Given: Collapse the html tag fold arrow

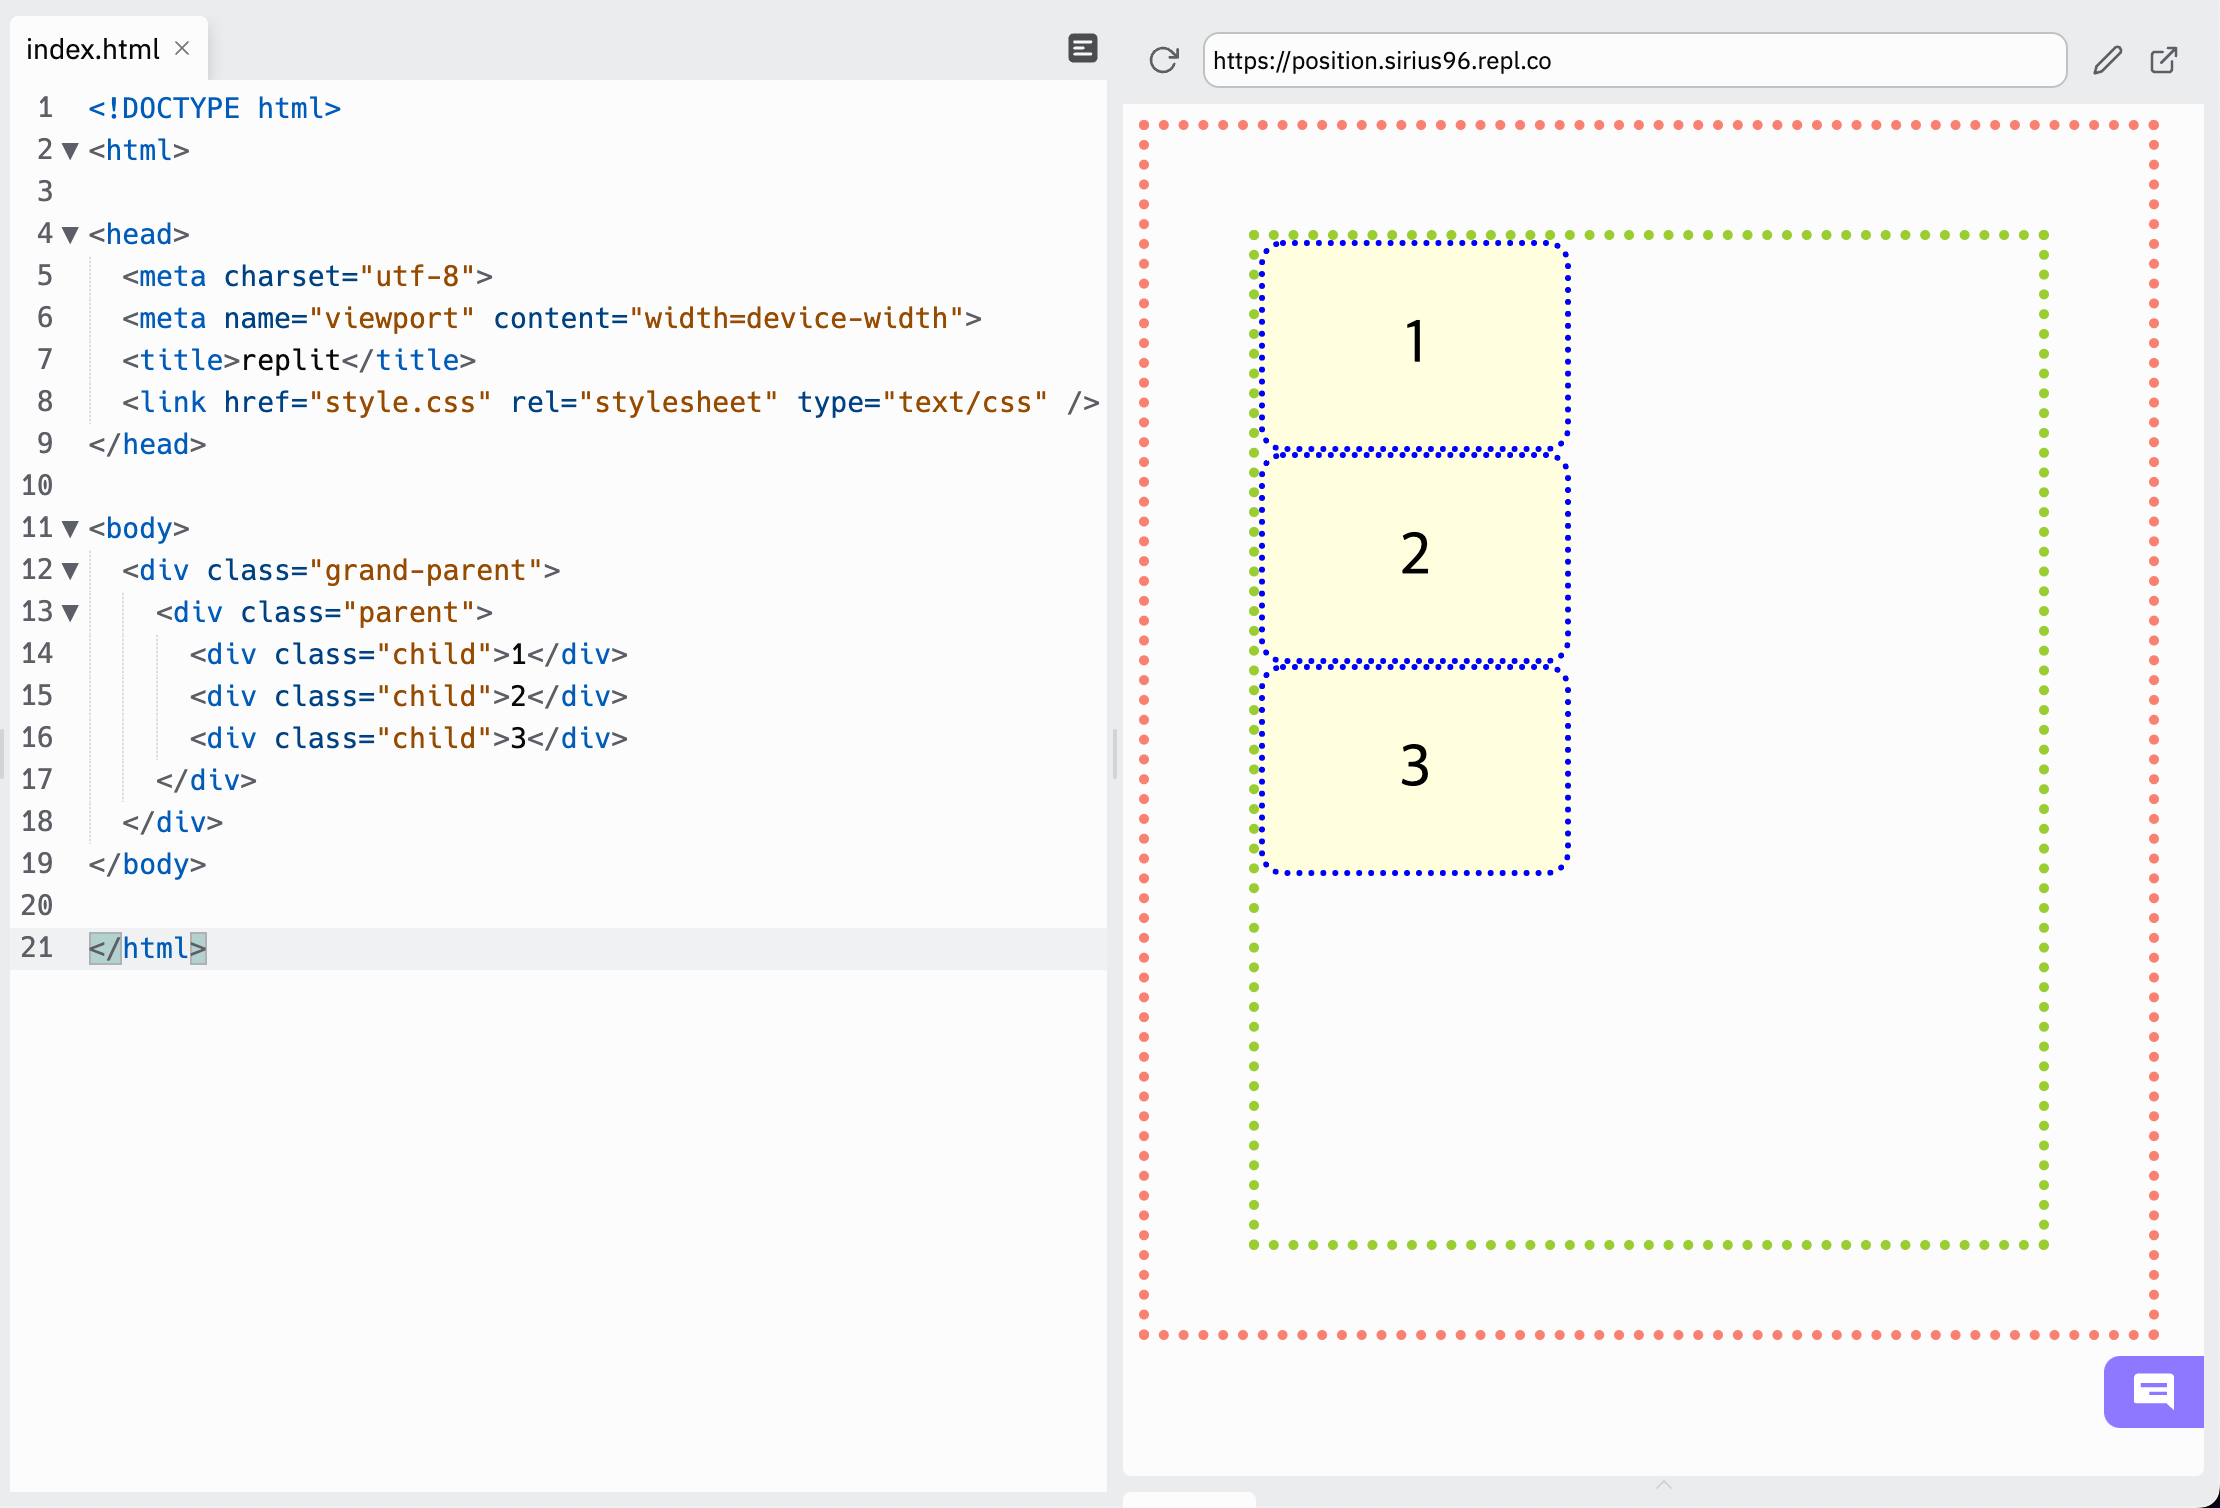Looking at the screenshot, I should (x=70, y=151).
